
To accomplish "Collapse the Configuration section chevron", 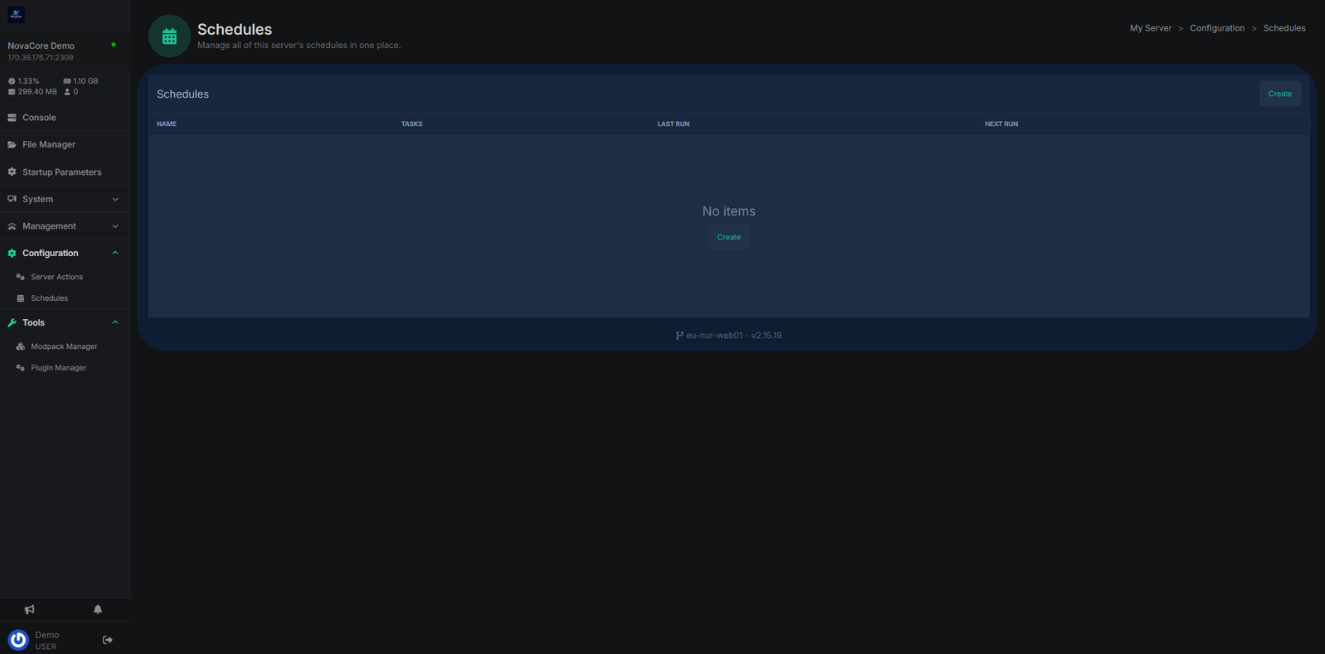I will [115, 253].
